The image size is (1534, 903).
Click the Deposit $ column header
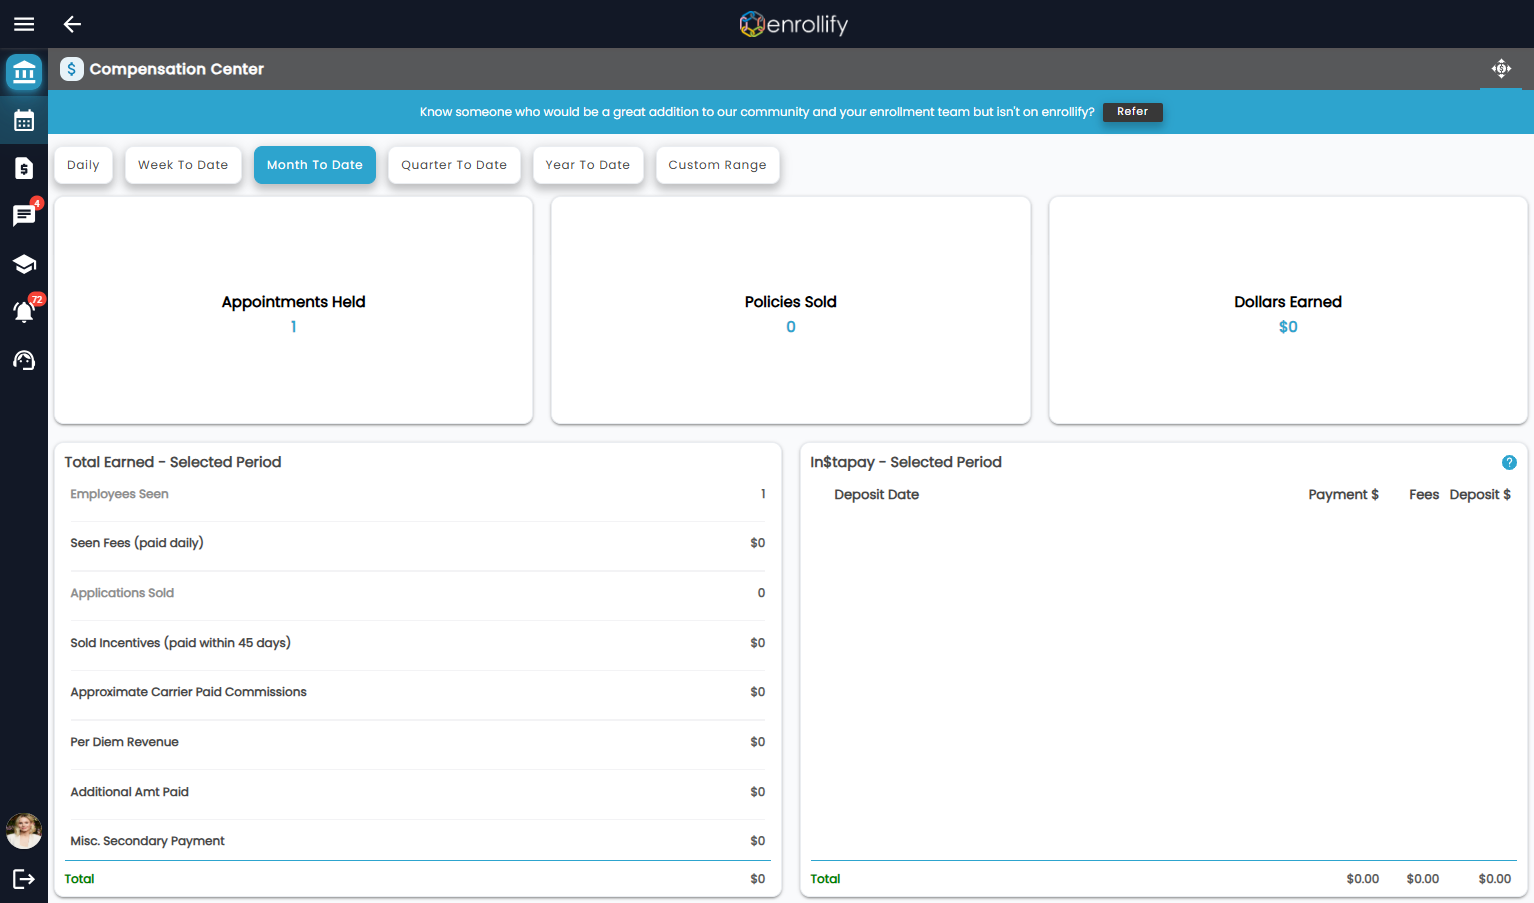(x=1480, y=494)
